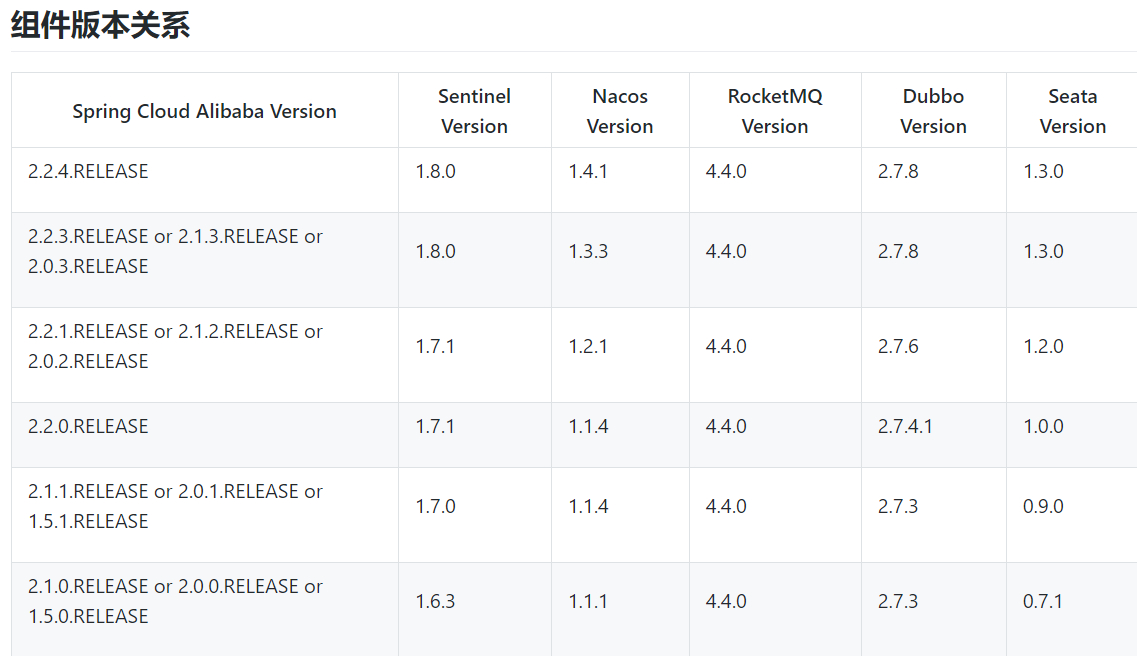Click the Nacos Version column header
Screen dimensions: 1137x656
[620, 111]
